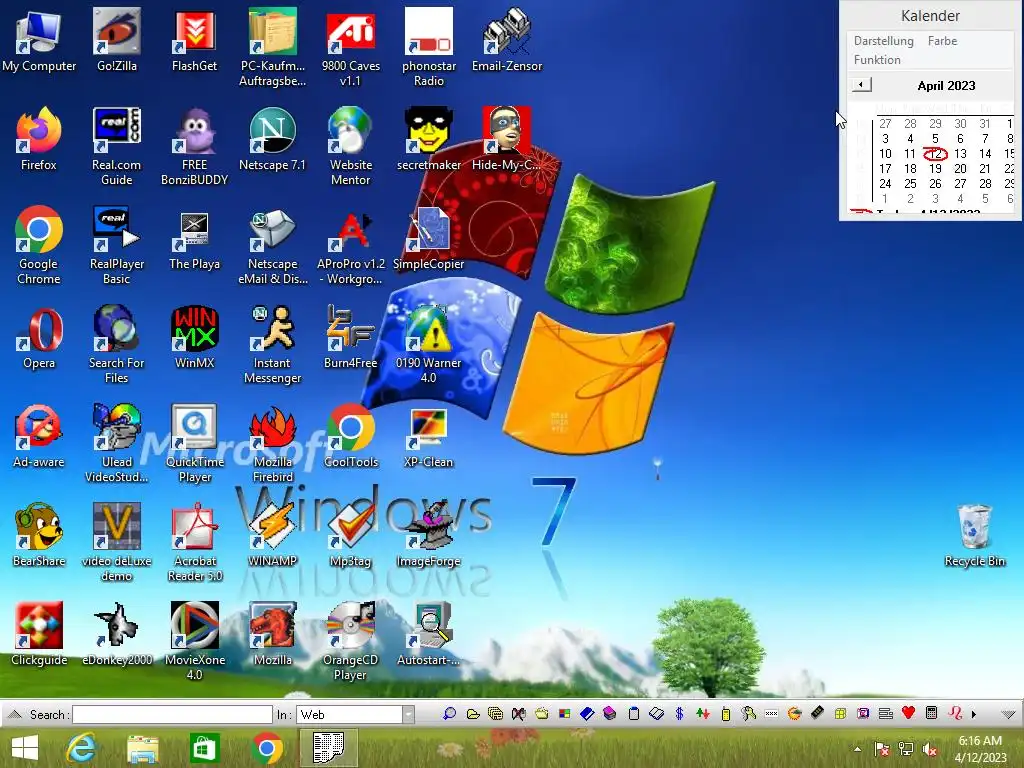Choose date 19 in the Kalender
The width and height of the screenshot is (1024, 768).
(935, 168)
